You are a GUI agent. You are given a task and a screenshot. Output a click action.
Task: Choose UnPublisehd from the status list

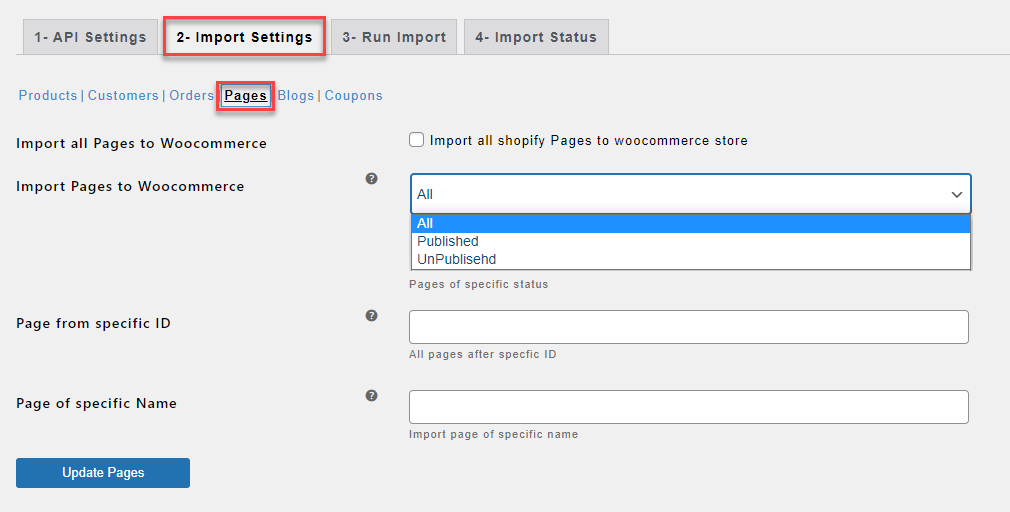point(691,260)
